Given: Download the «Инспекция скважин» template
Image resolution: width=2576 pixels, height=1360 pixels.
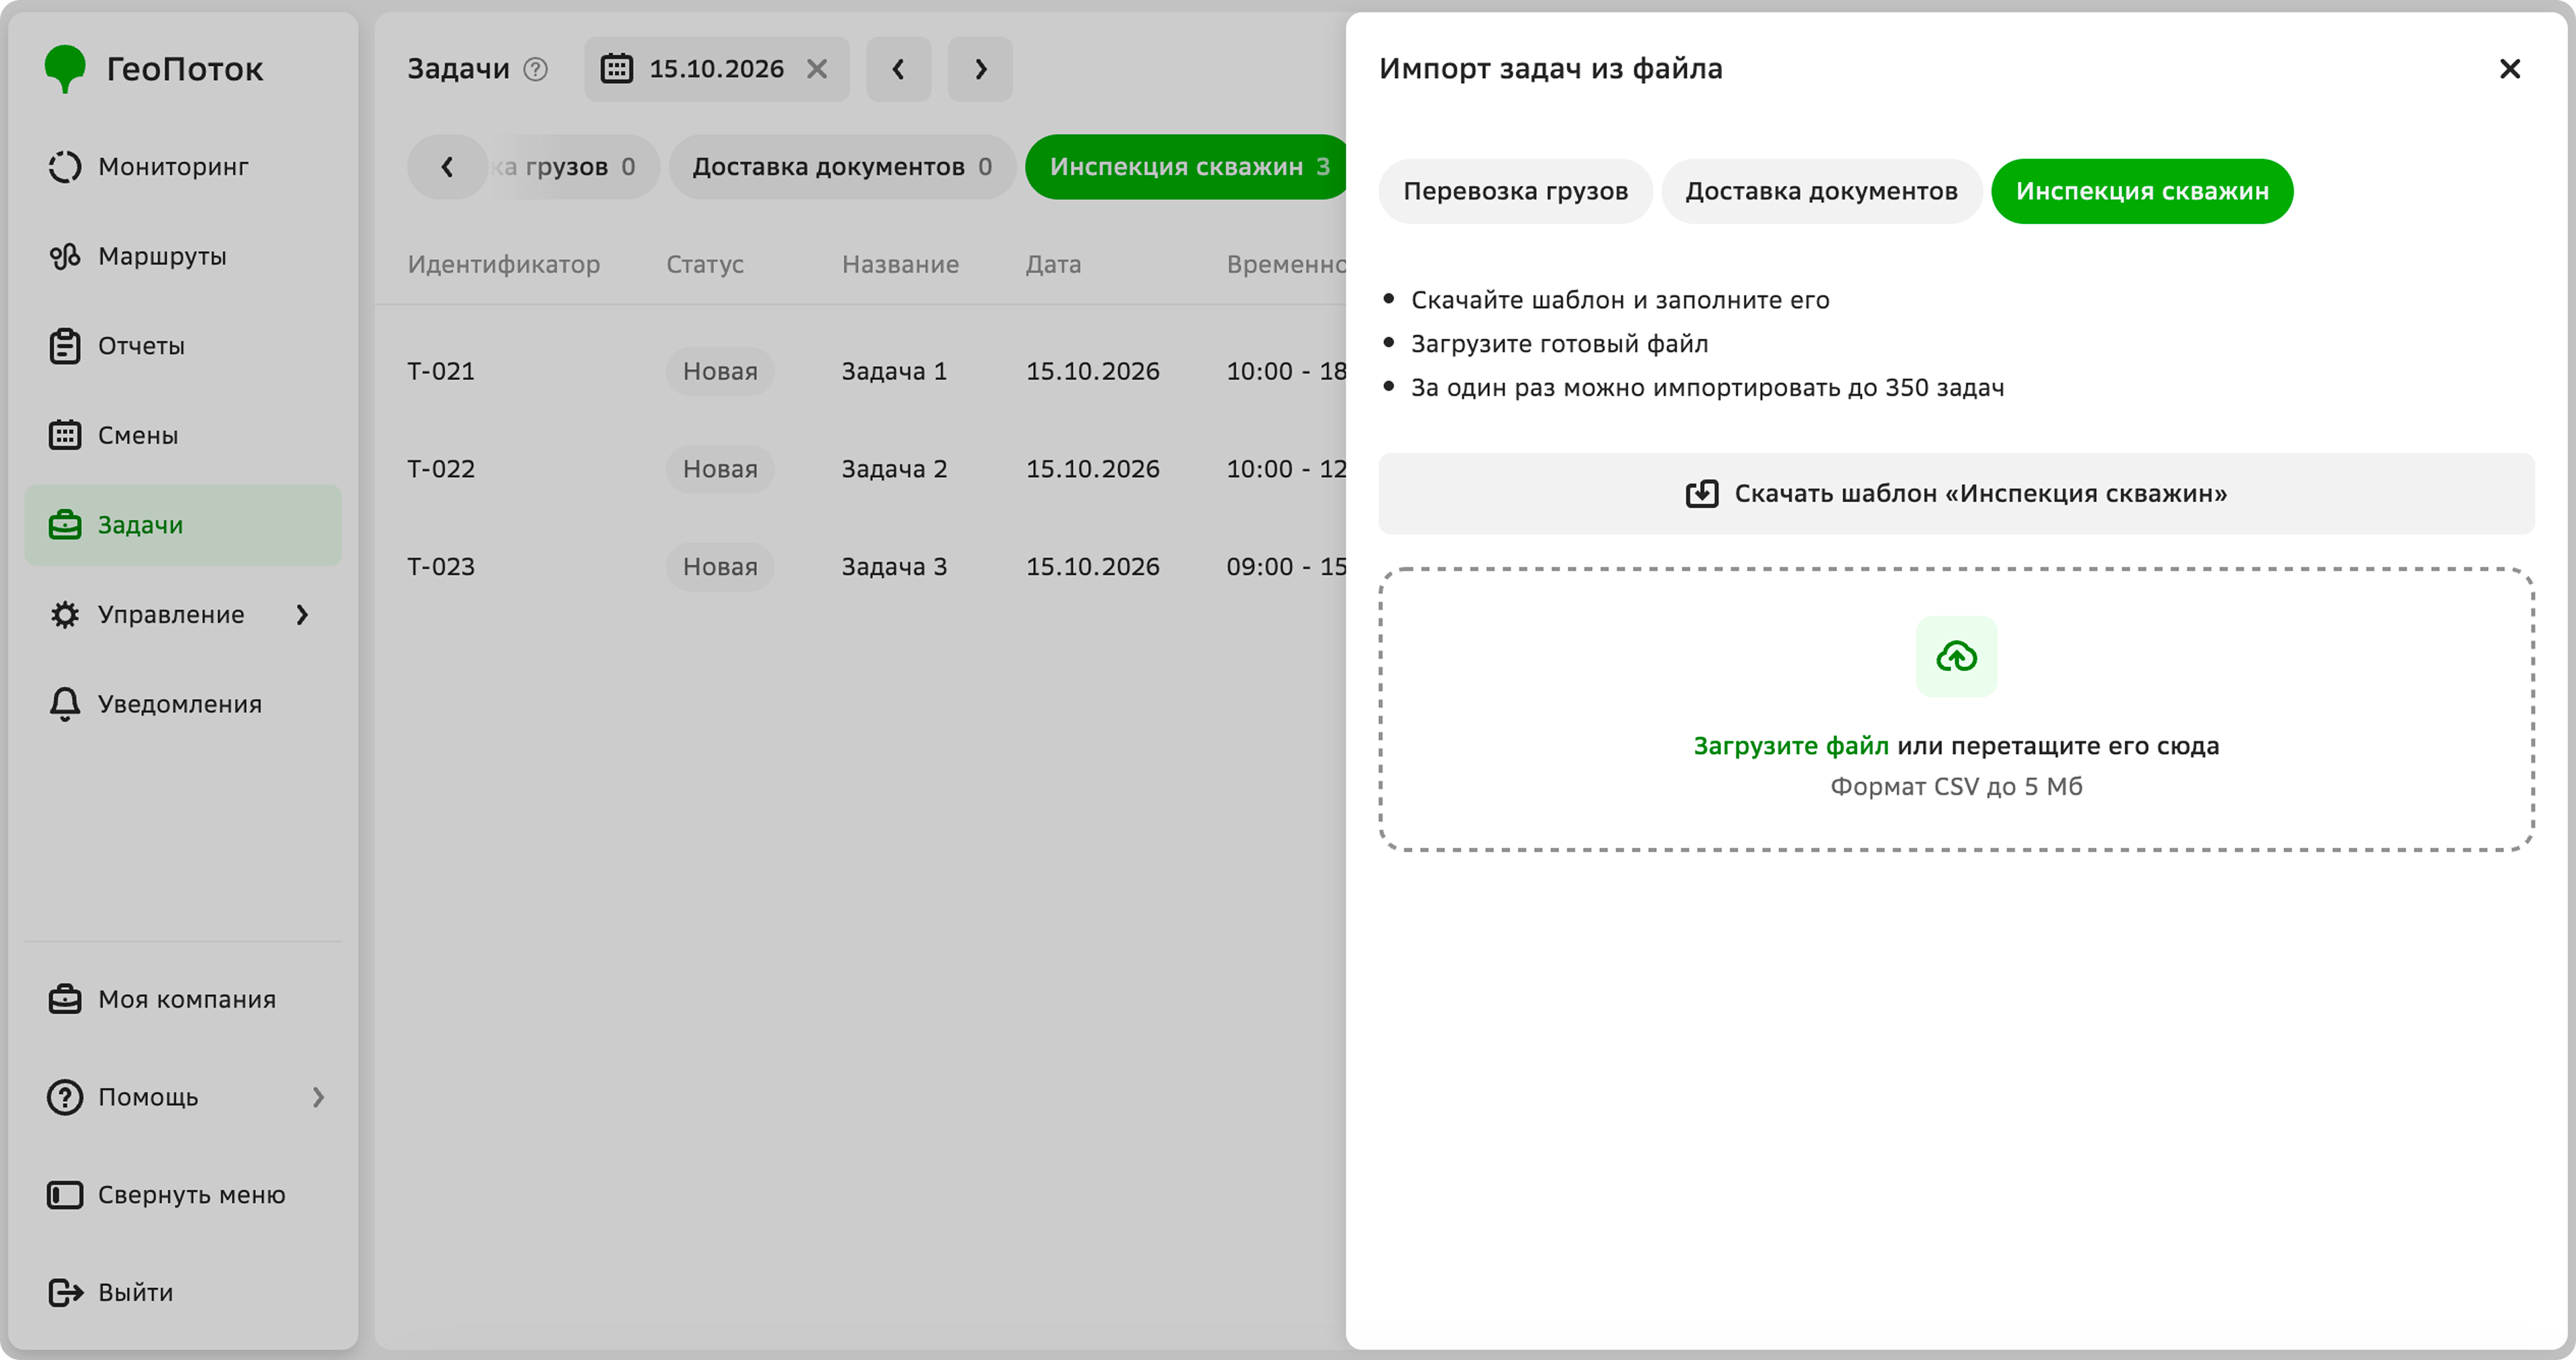Looking at the screenshot, I should (x=1956, y=493).
